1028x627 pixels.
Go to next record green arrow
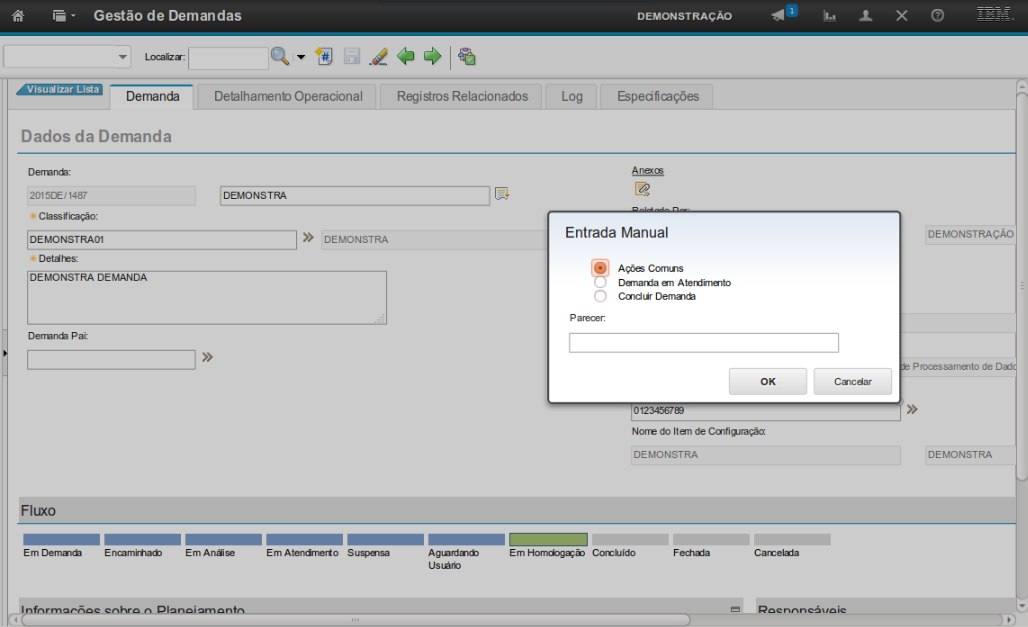coord(432,57)
